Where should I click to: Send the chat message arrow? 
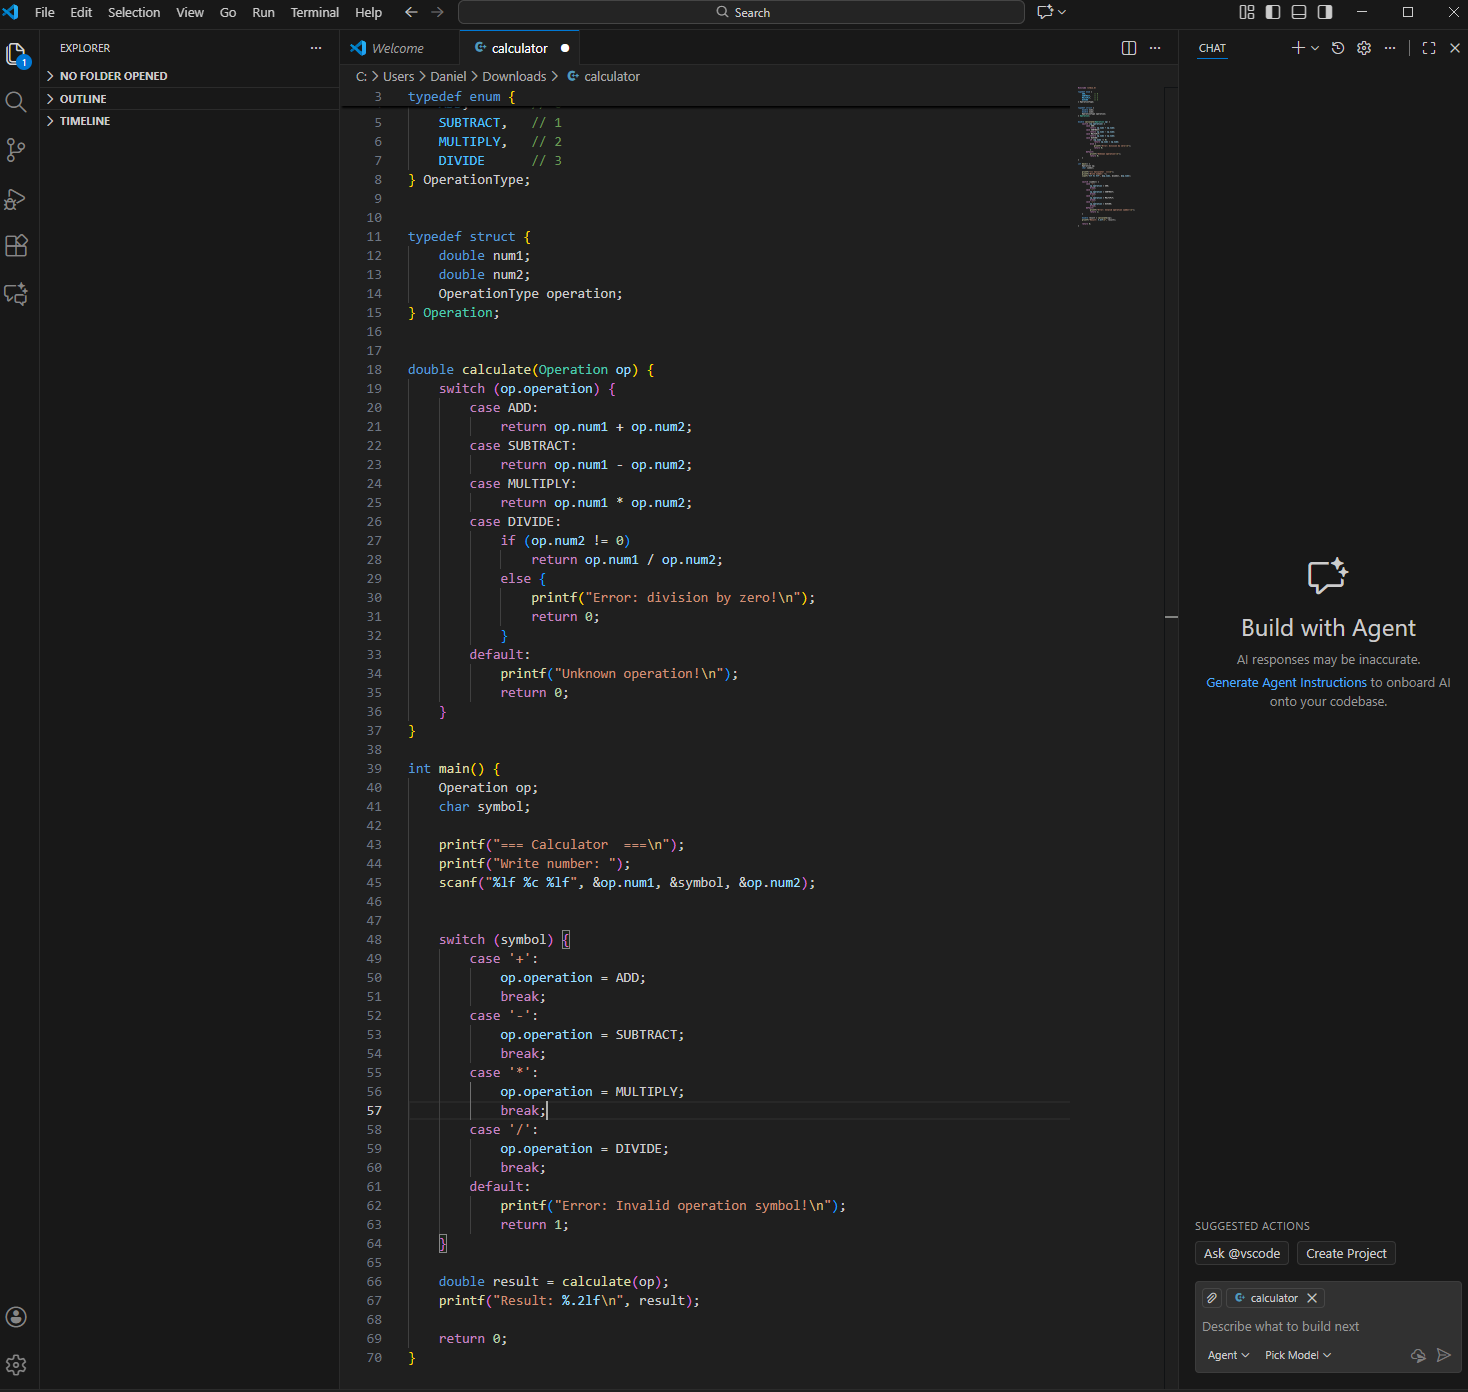tap(1444, 1355)
